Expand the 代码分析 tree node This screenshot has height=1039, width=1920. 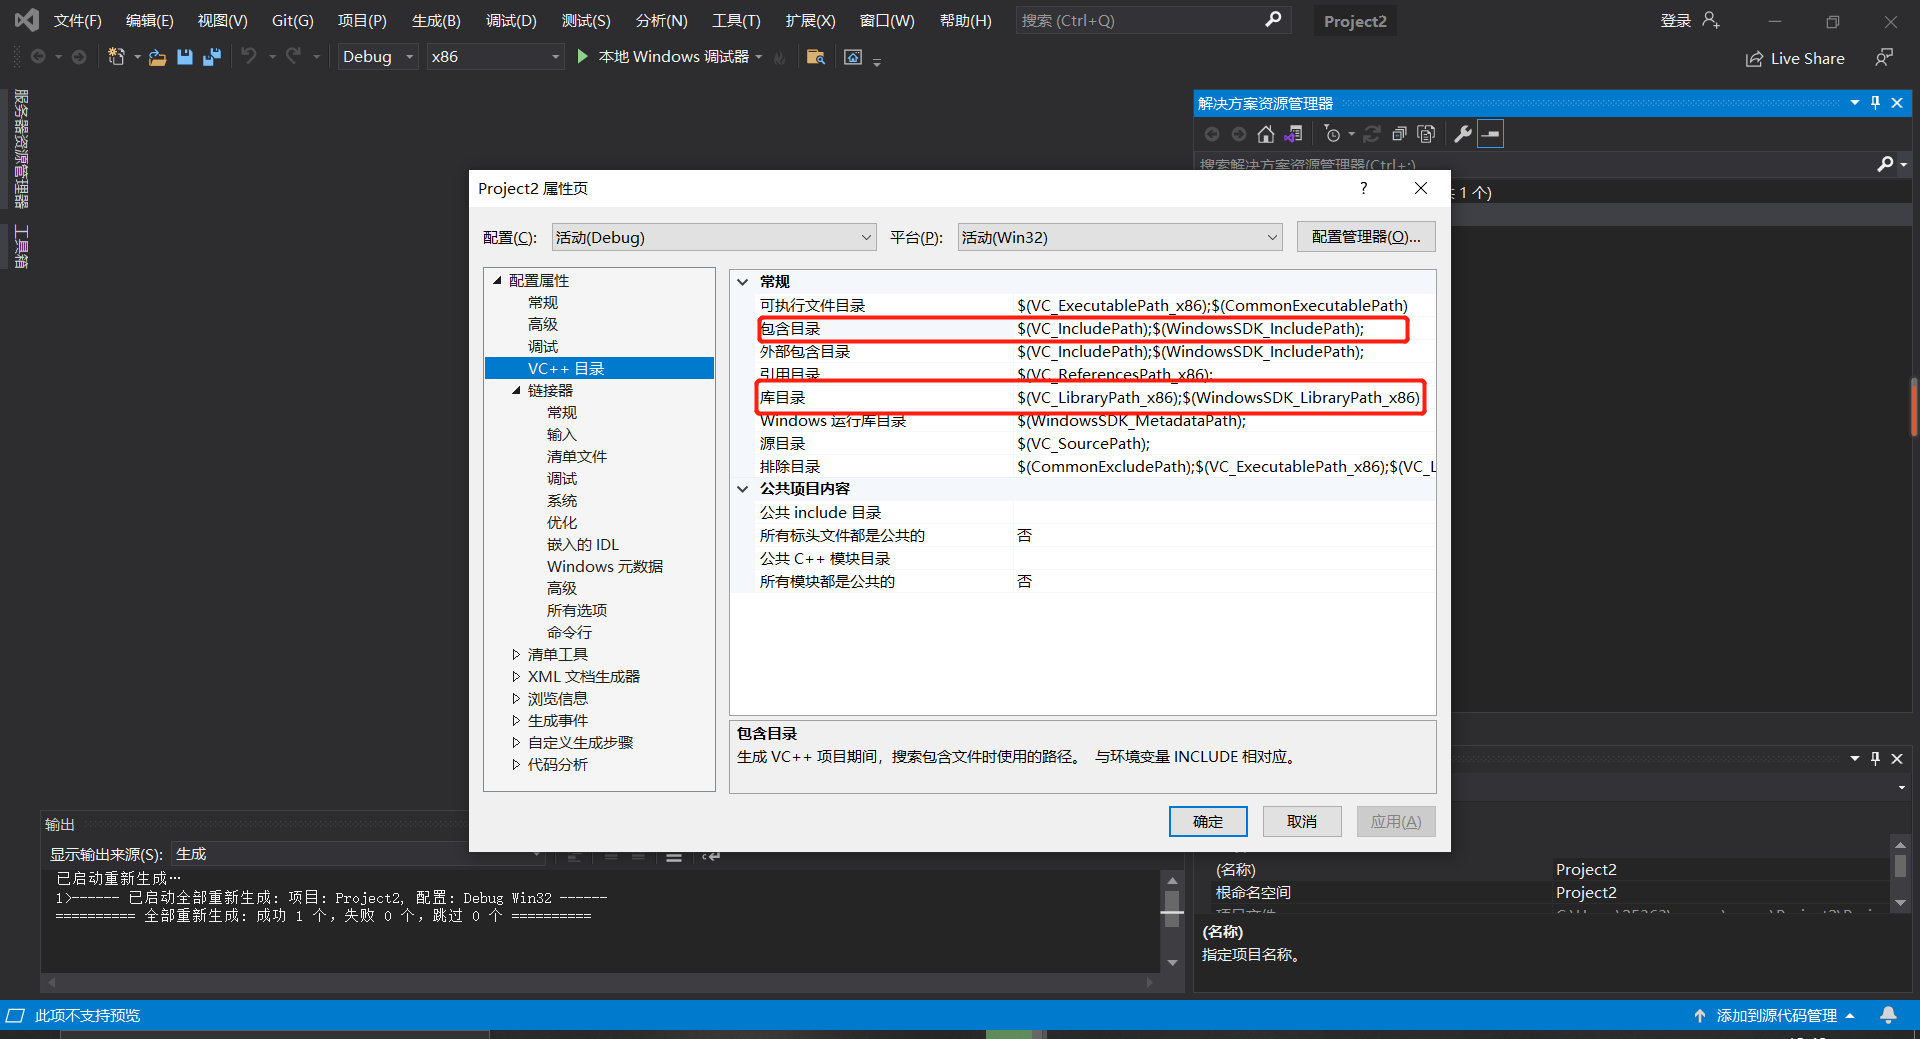point(516,765)
